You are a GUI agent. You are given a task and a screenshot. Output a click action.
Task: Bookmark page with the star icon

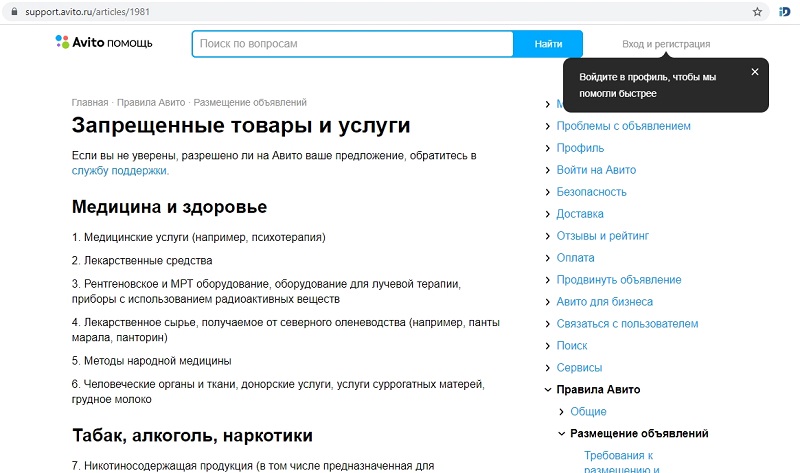[x=757, y=12]
